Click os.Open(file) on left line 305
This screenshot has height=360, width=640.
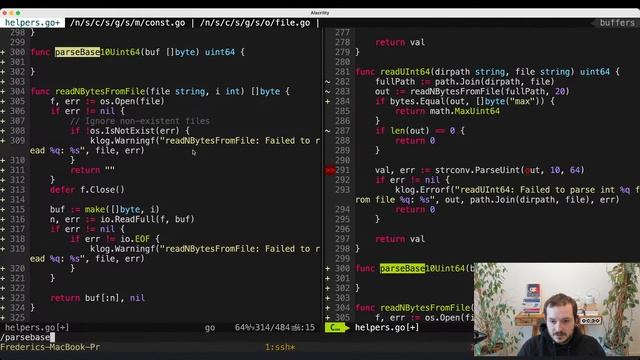pyautogui.click(x=132, y=101)
